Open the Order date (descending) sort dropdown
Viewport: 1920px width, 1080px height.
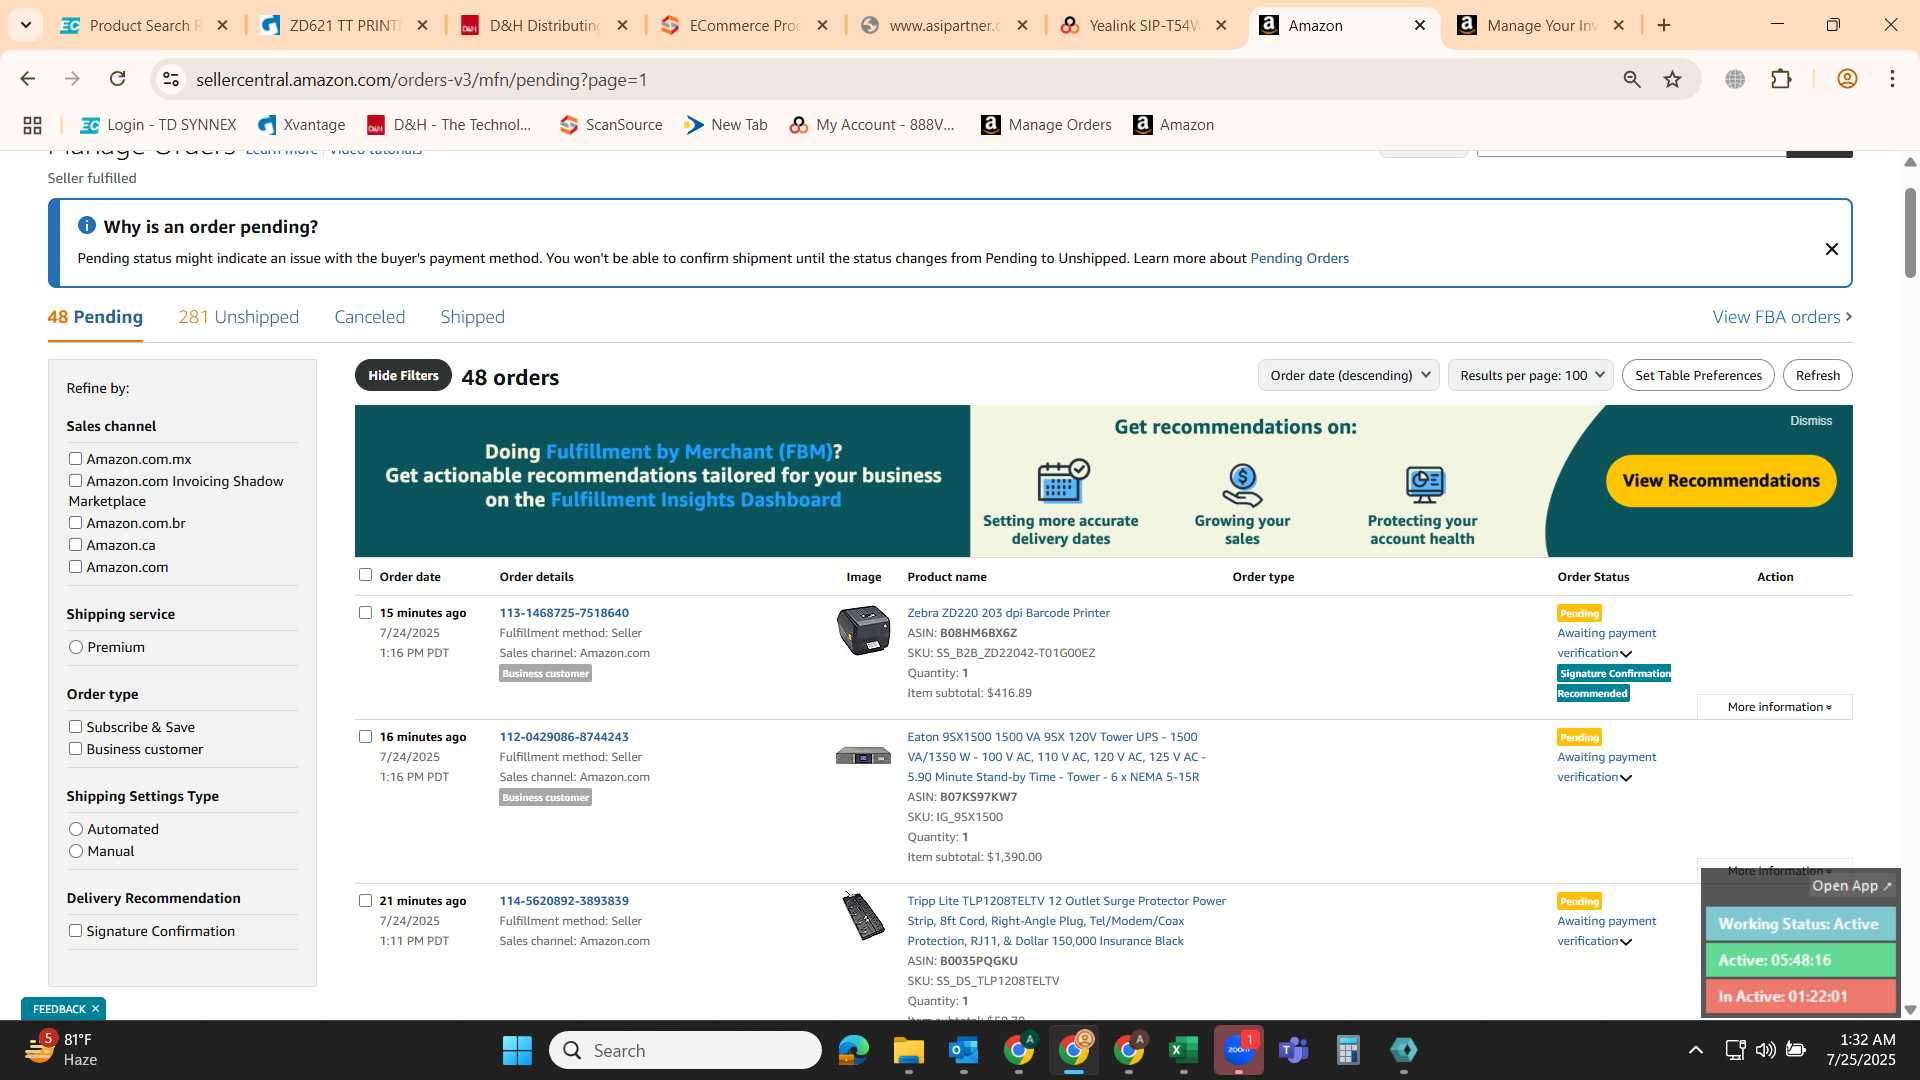pyautogui.click(x=1348, y=375)
